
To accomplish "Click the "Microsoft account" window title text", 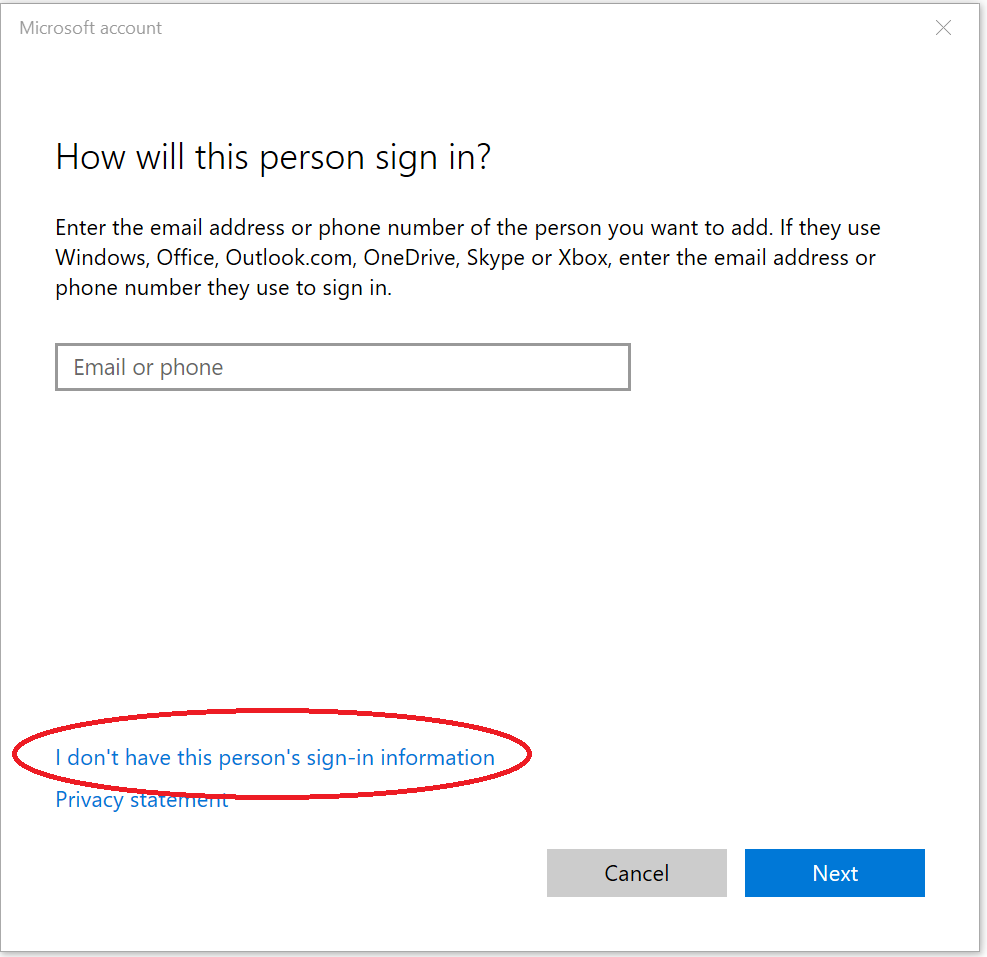I will (x=91, y=28).
